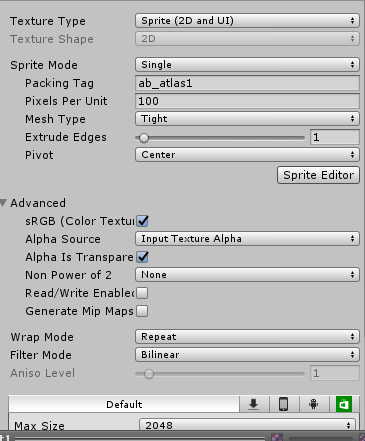
Task: Open the Pivot dropdown
Action: 247,155
